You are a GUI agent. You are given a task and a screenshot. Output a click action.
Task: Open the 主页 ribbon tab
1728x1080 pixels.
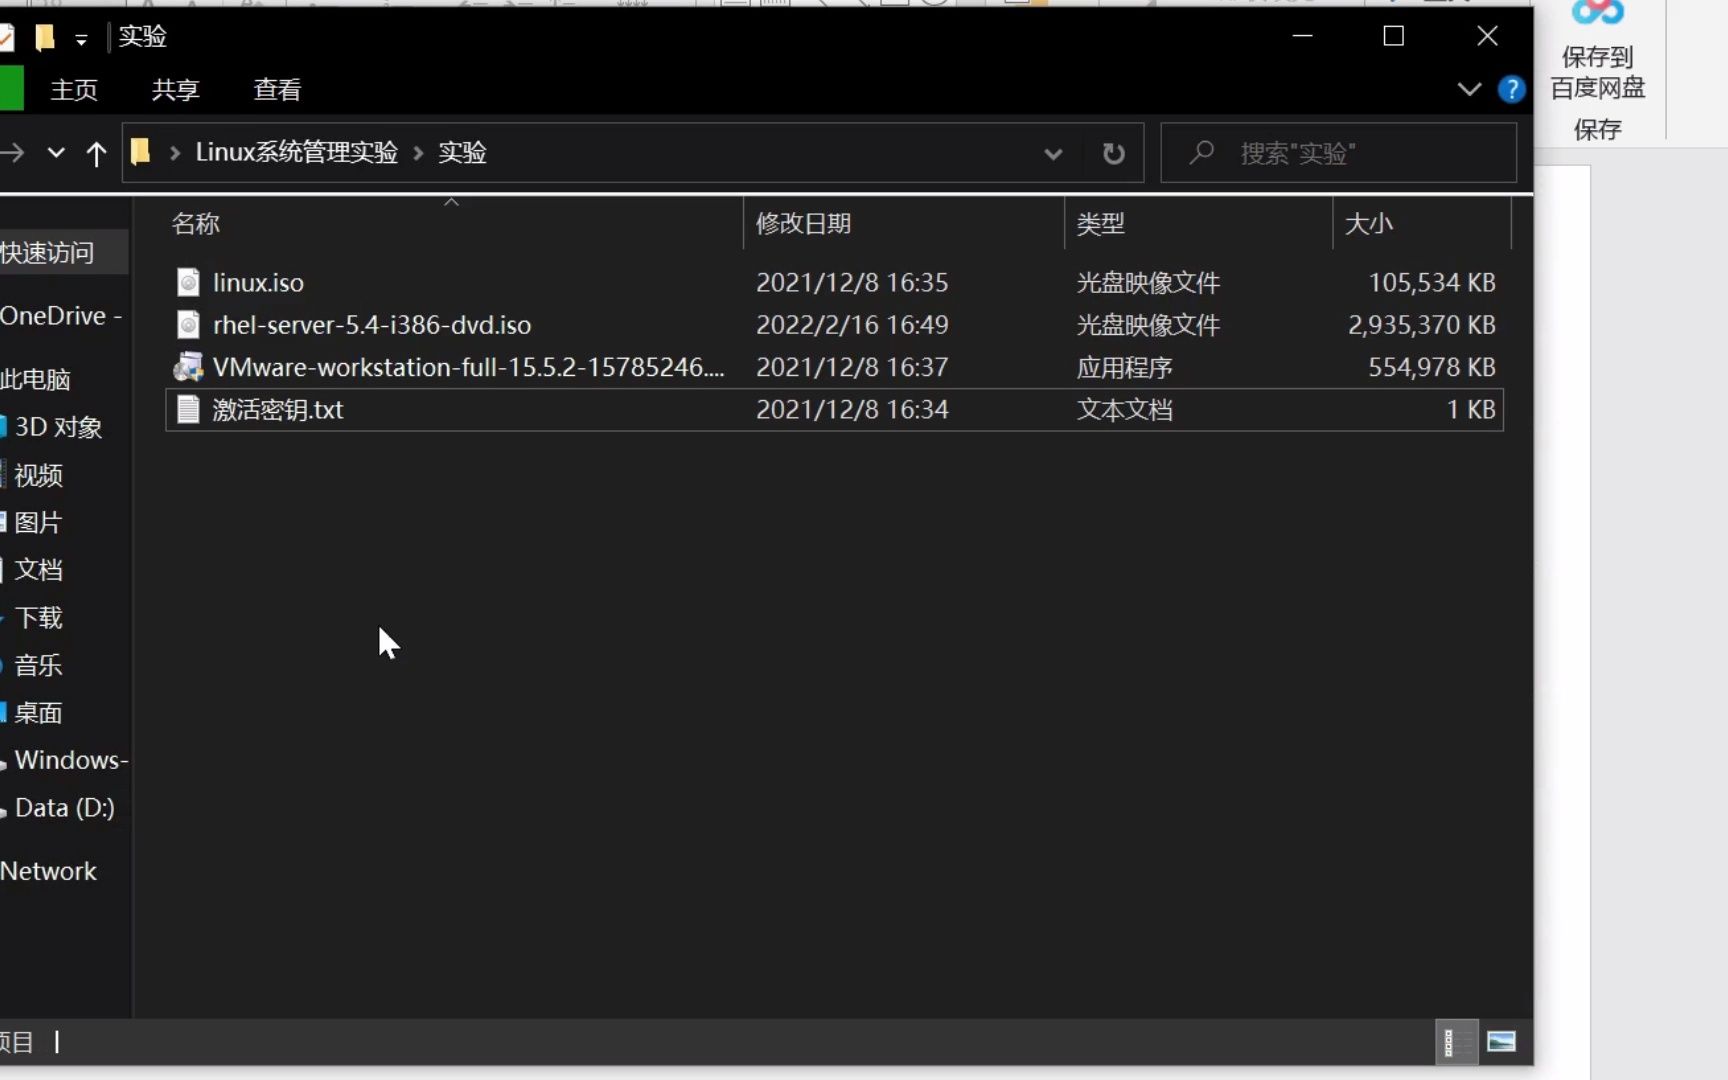74,90
